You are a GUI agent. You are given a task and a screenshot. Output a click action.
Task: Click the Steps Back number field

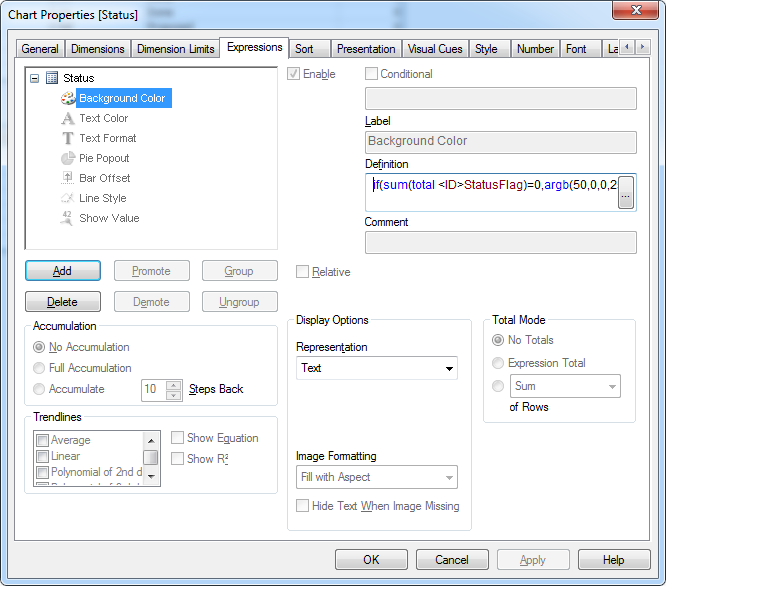pyautogui.click(x=154, y=390)
